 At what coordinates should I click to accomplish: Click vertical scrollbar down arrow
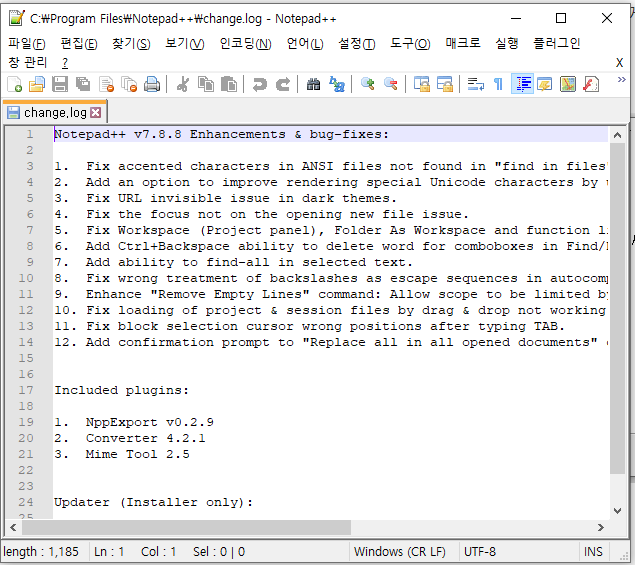617,511
